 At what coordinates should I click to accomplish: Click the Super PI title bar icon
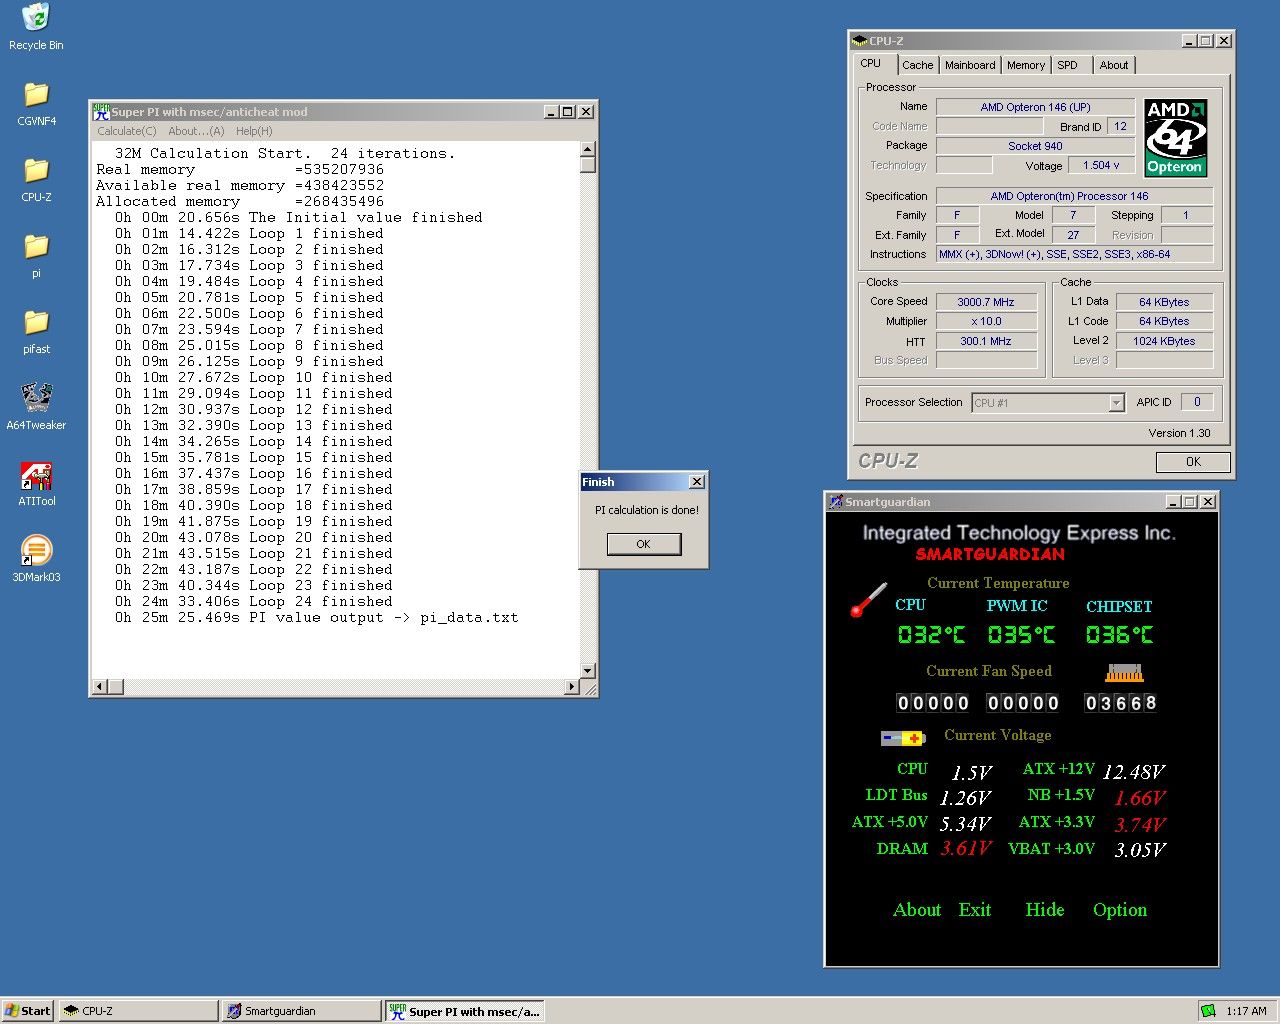[x=101, y=111]
